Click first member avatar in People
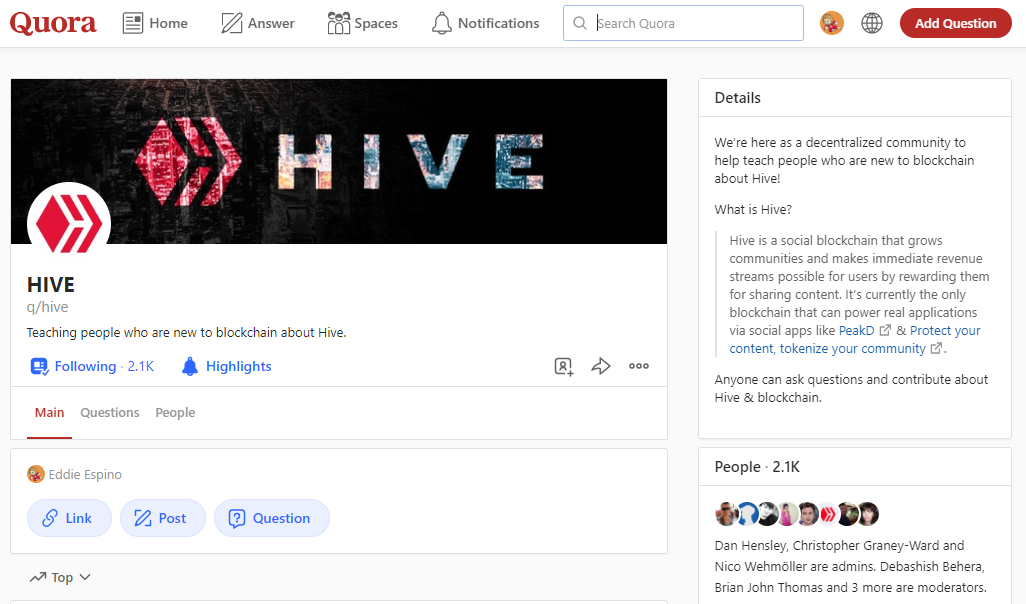 pyautogui.click(x=726, y=514)
